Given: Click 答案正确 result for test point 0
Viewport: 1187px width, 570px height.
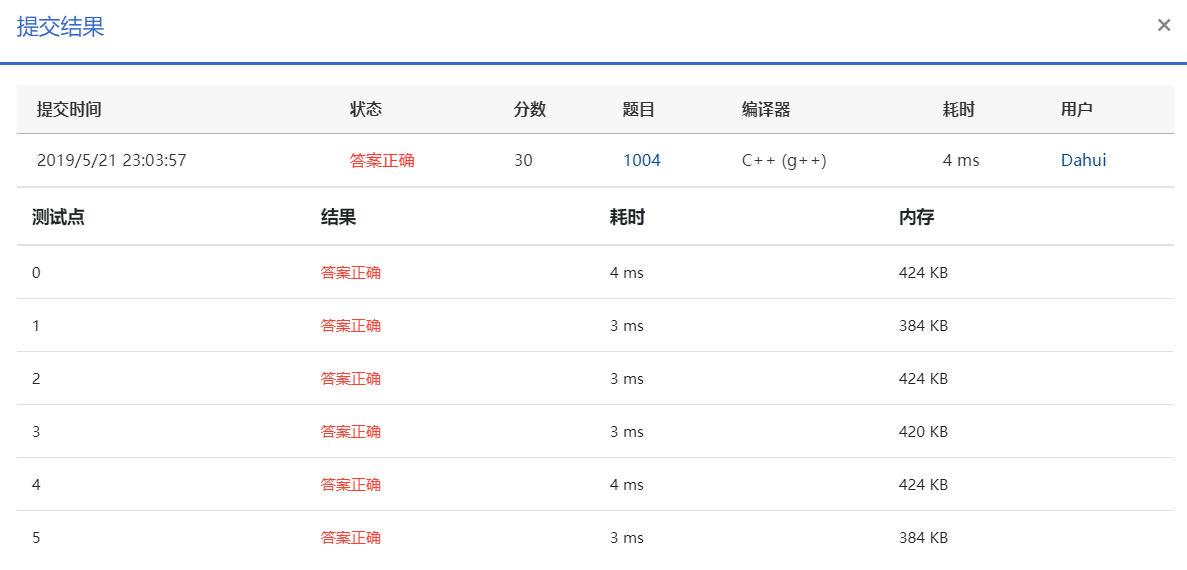Looking at the screenshot, I should [350, 273].
